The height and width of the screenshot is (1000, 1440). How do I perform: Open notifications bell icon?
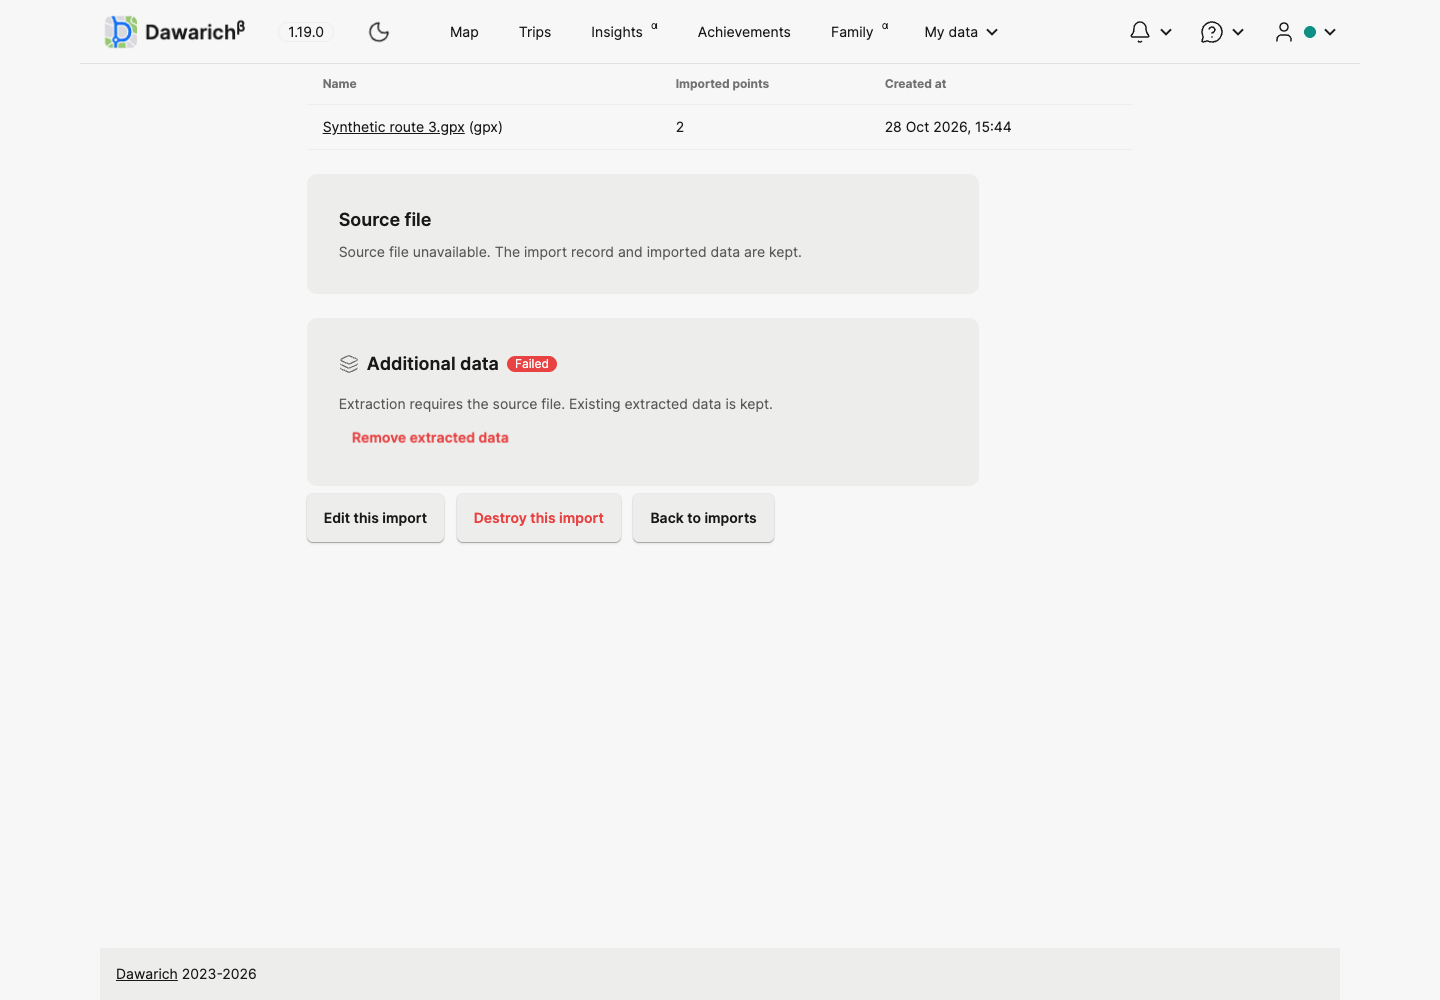click(1140, 32)
